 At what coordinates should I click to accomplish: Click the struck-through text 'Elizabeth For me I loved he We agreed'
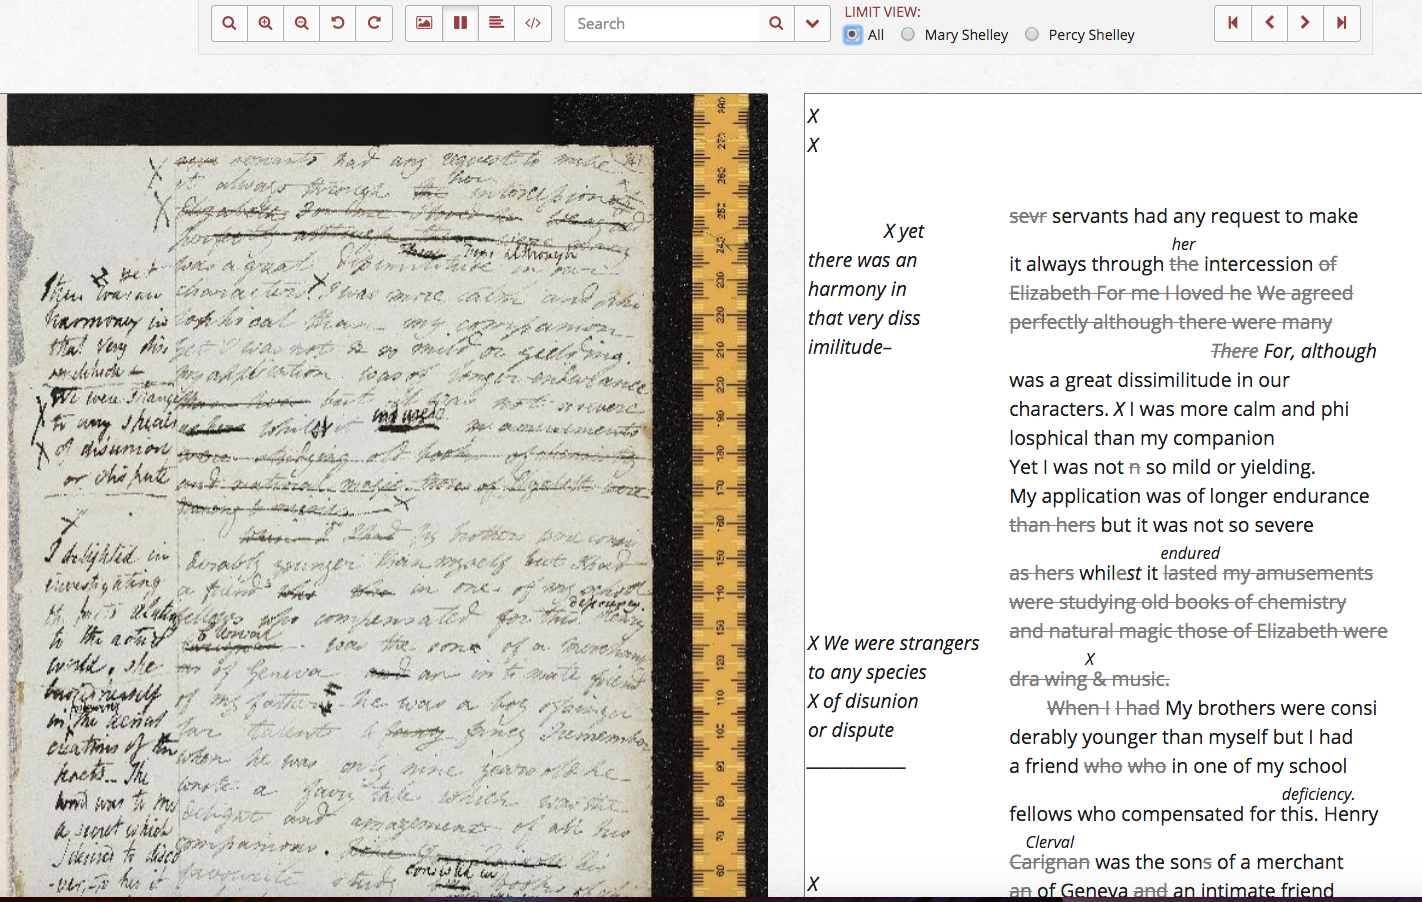(x=1181, y=293)
